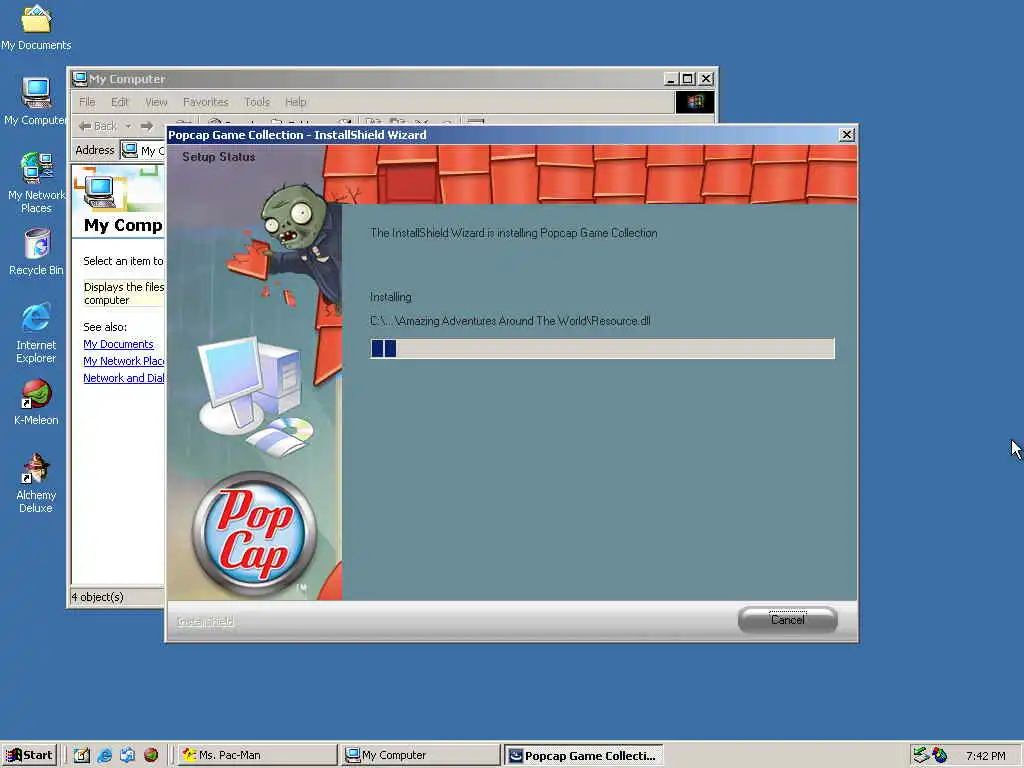Screen dimensions: 1024x768
Task: Open the Help menu in My Computer
Action: pyautogui.click(x=295, y=102)
